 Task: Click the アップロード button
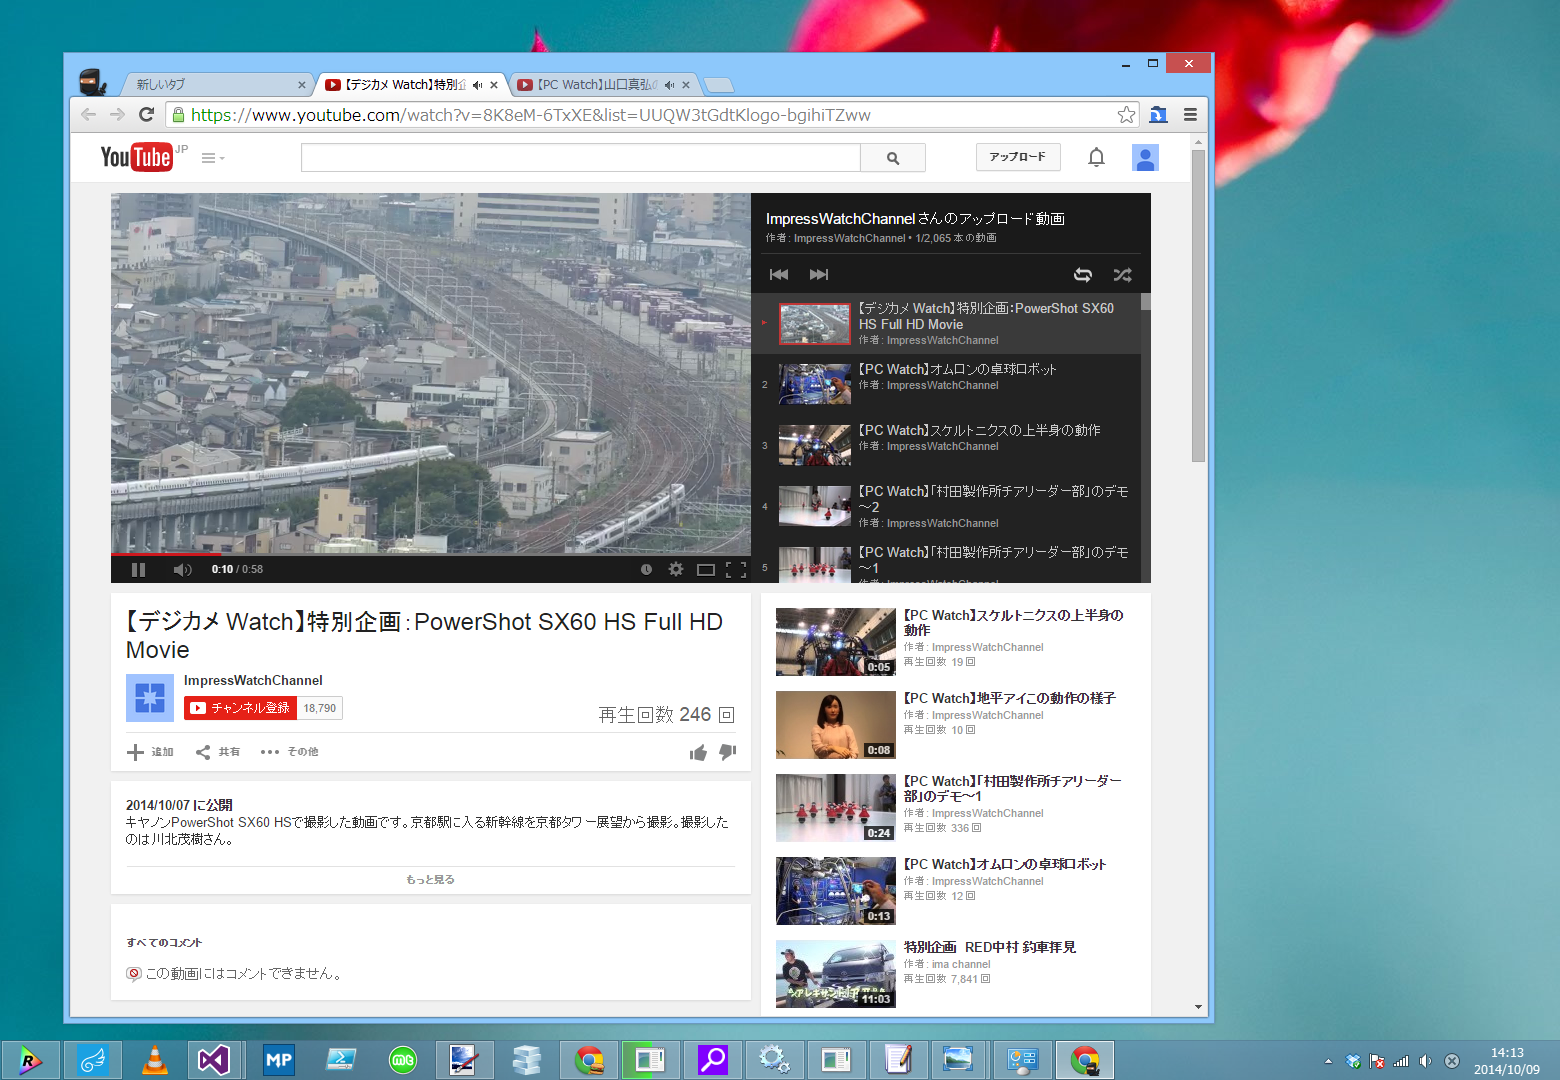coord(1018,157)
